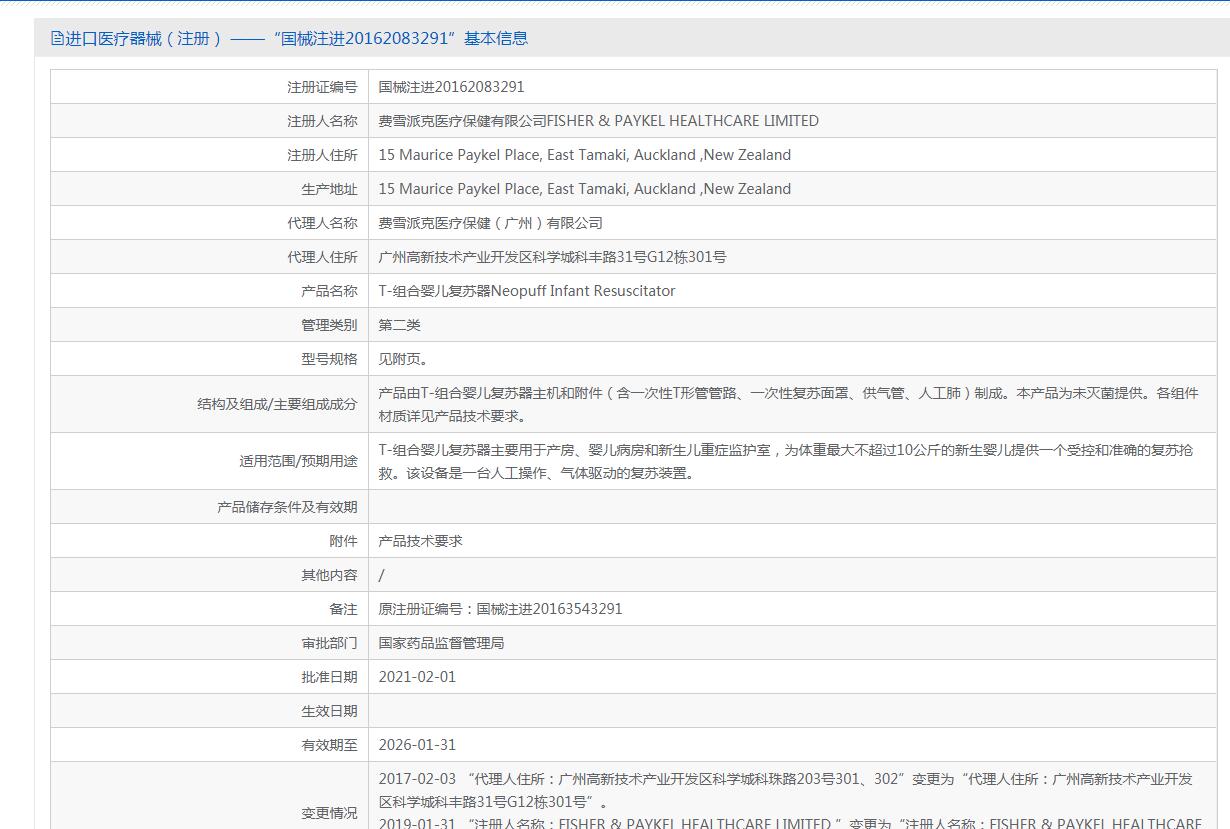The height and width of the screenshot is (829, 1230).
Task: Click the original registration number 国械注进20163543291
Action: click(x=500, y=609)
